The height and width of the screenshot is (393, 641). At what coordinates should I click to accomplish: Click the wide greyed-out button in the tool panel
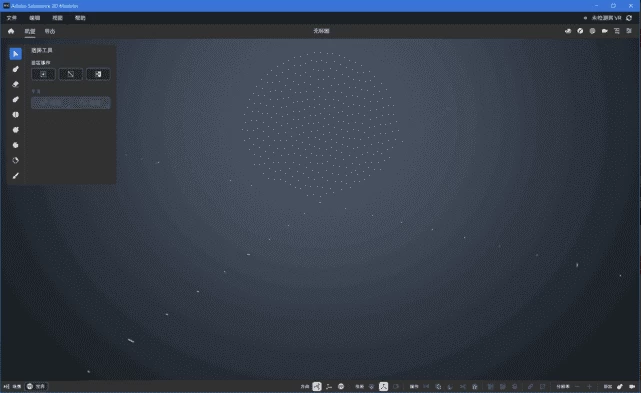point(71,103)
